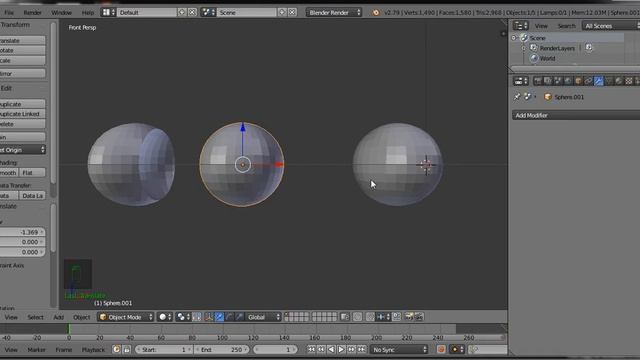Toggle proportional editing button in 3D header

coord(358,317)
